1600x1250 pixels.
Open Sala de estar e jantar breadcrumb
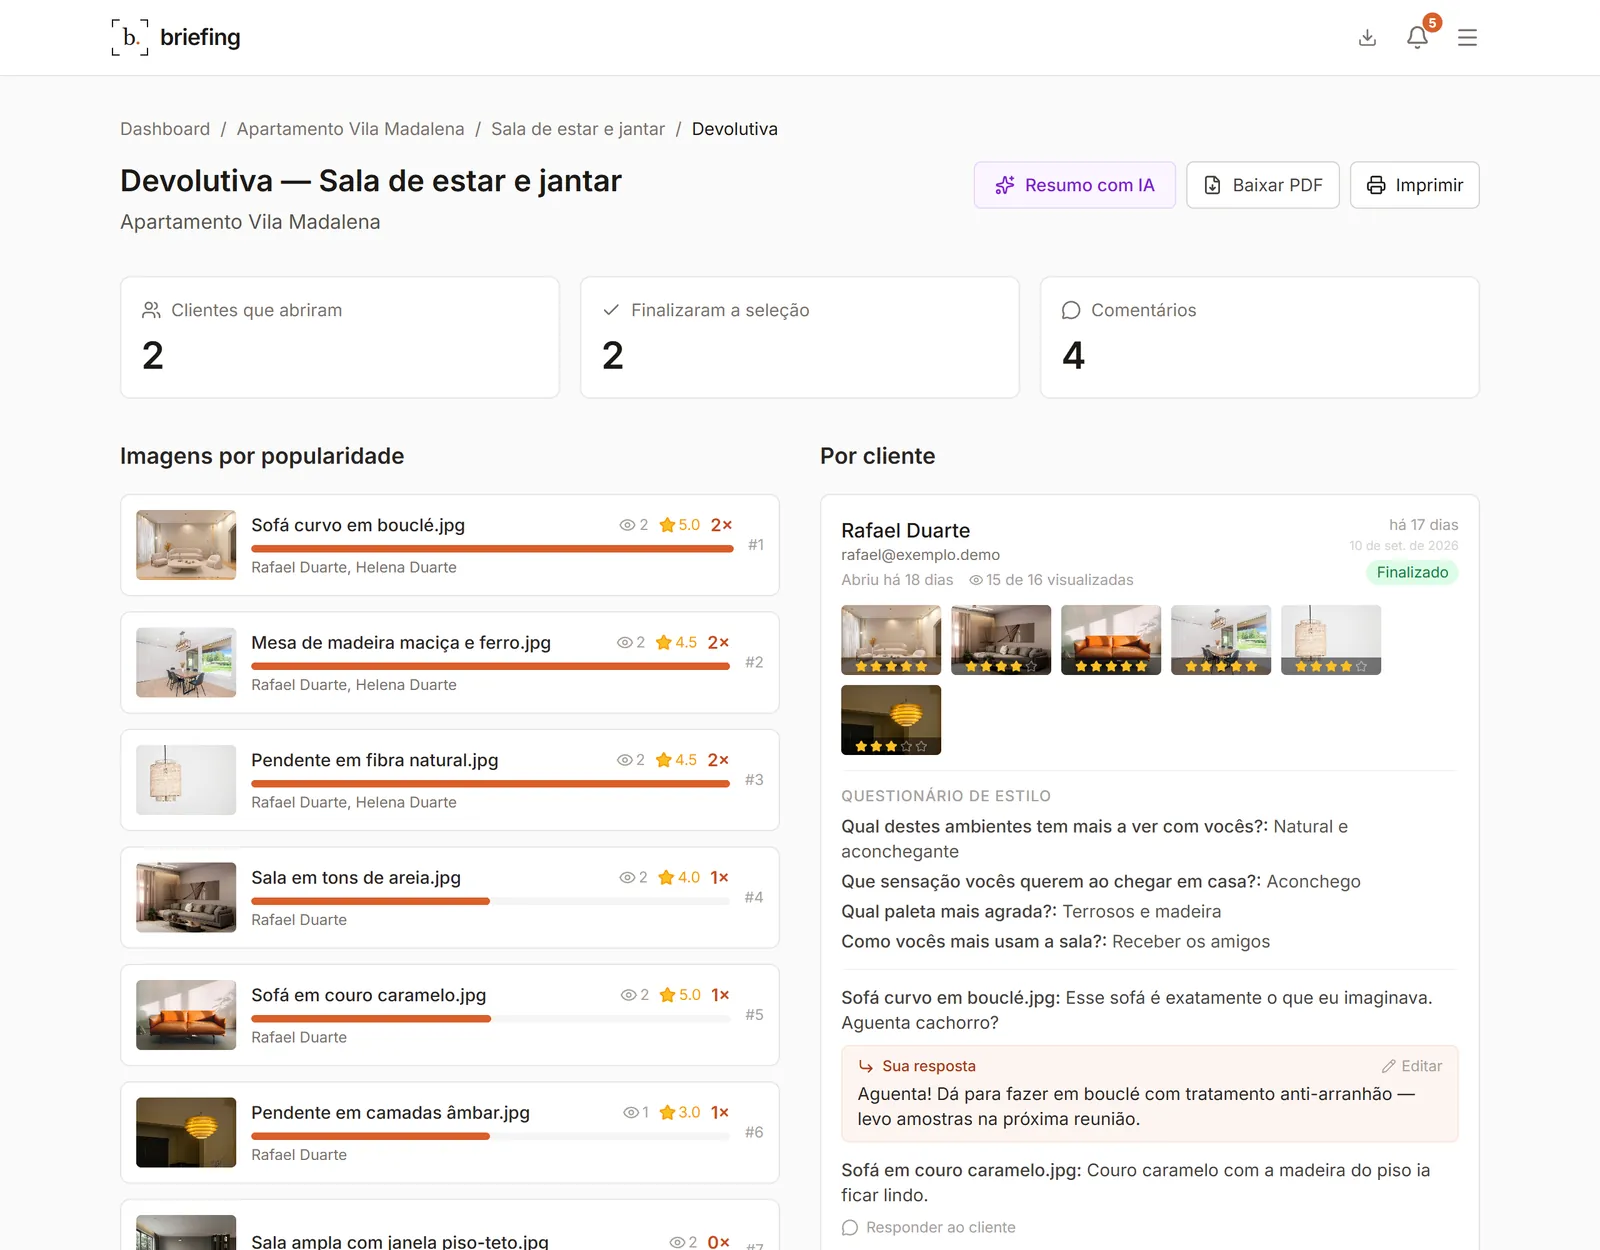pyautogui.click(x=578, y=129)
